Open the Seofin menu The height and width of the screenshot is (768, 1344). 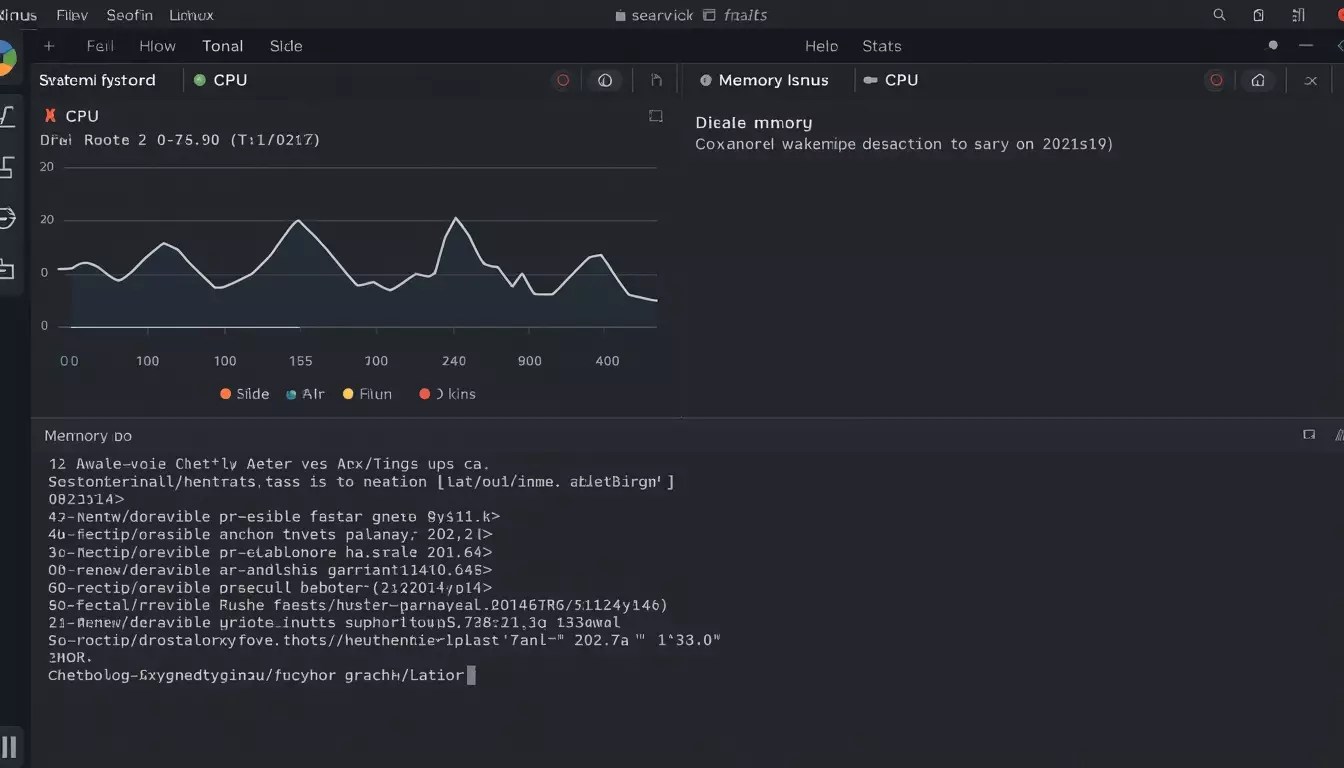click(130, 15)
